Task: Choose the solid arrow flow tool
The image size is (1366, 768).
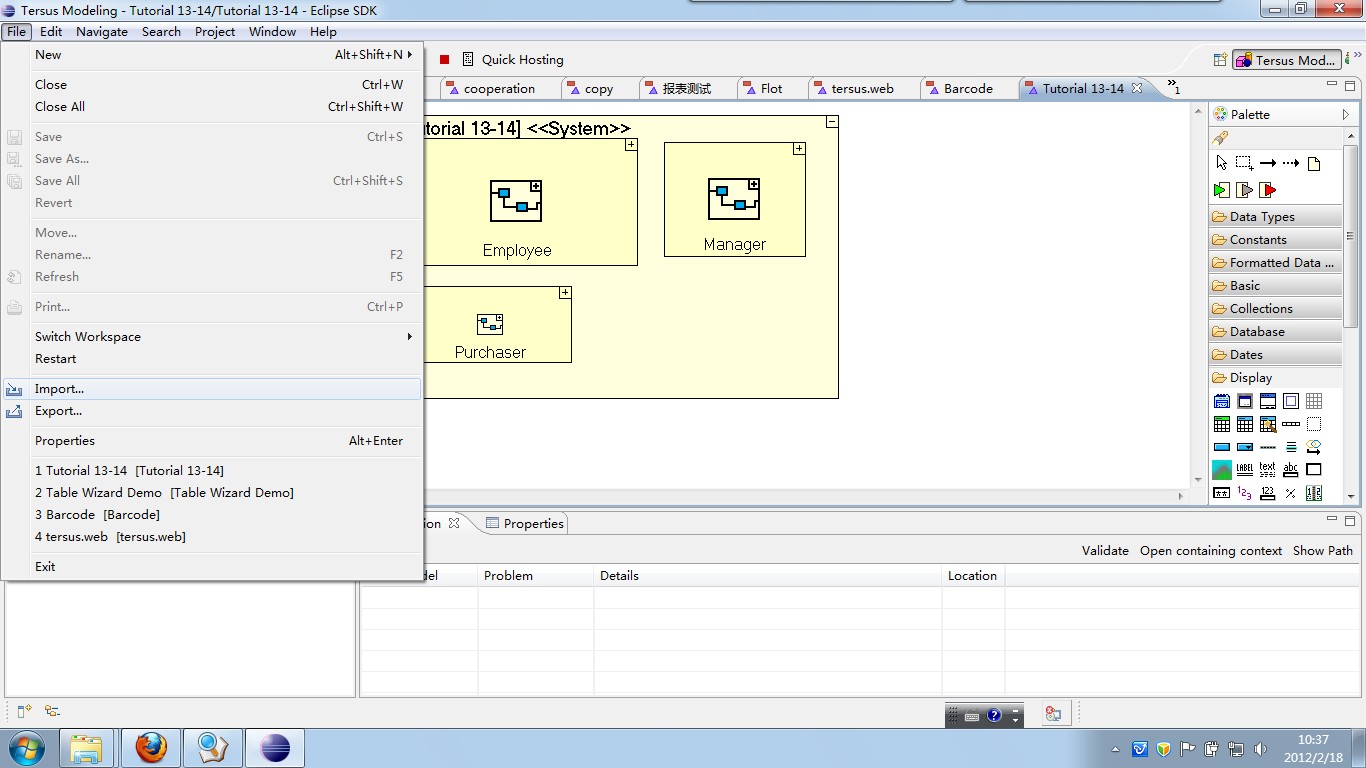Action: pos(1267,163)
